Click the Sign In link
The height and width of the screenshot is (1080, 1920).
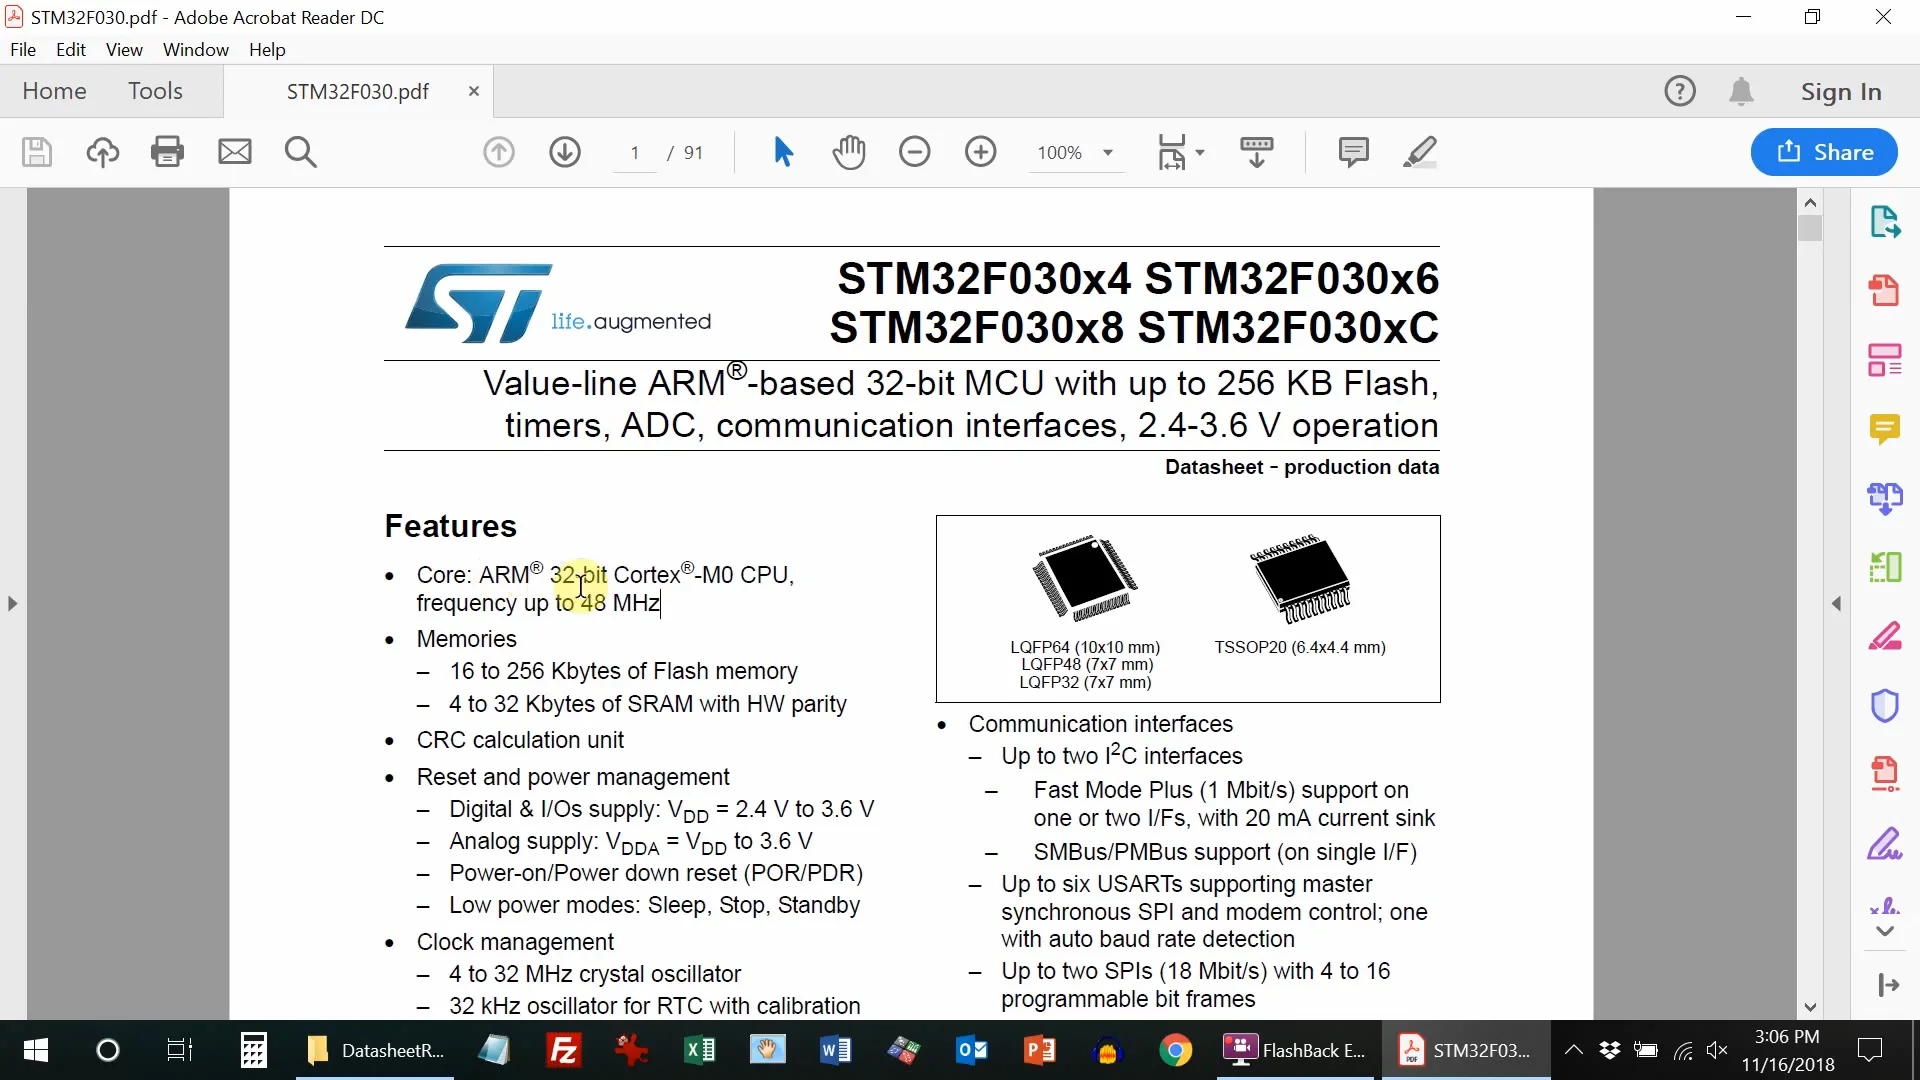click(x=1841, y=92)
